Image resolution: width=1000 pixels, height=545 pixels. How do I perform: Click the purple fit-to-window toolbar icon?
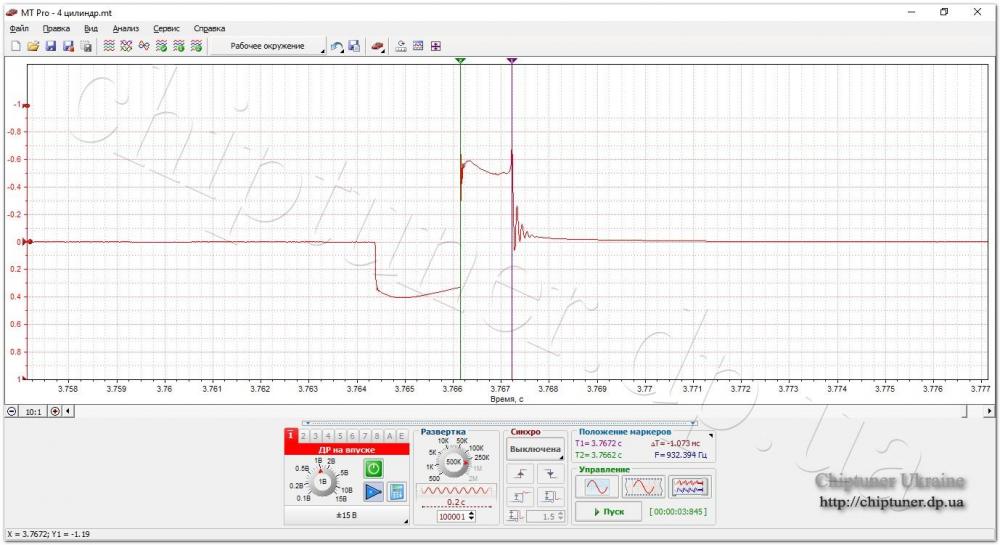(x=436, y=46)
